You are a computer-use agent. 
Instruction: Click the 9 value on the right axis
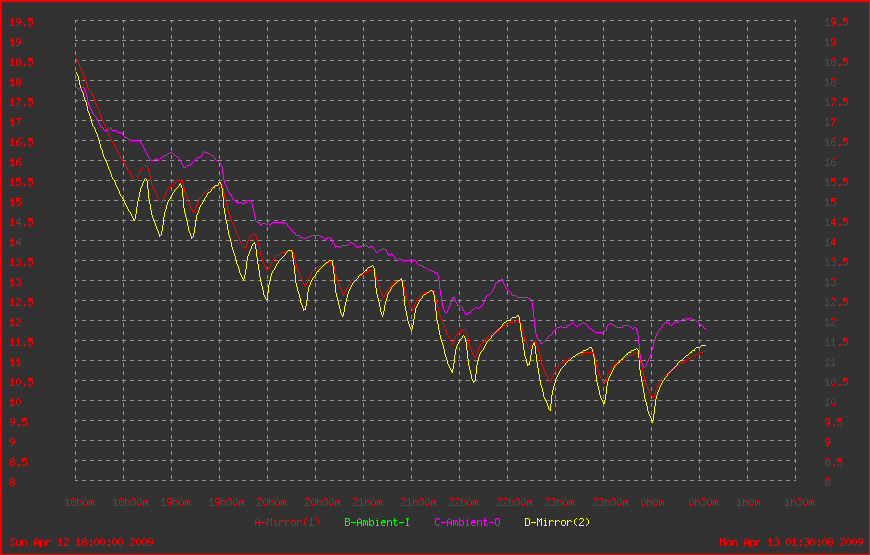point(827,442)
